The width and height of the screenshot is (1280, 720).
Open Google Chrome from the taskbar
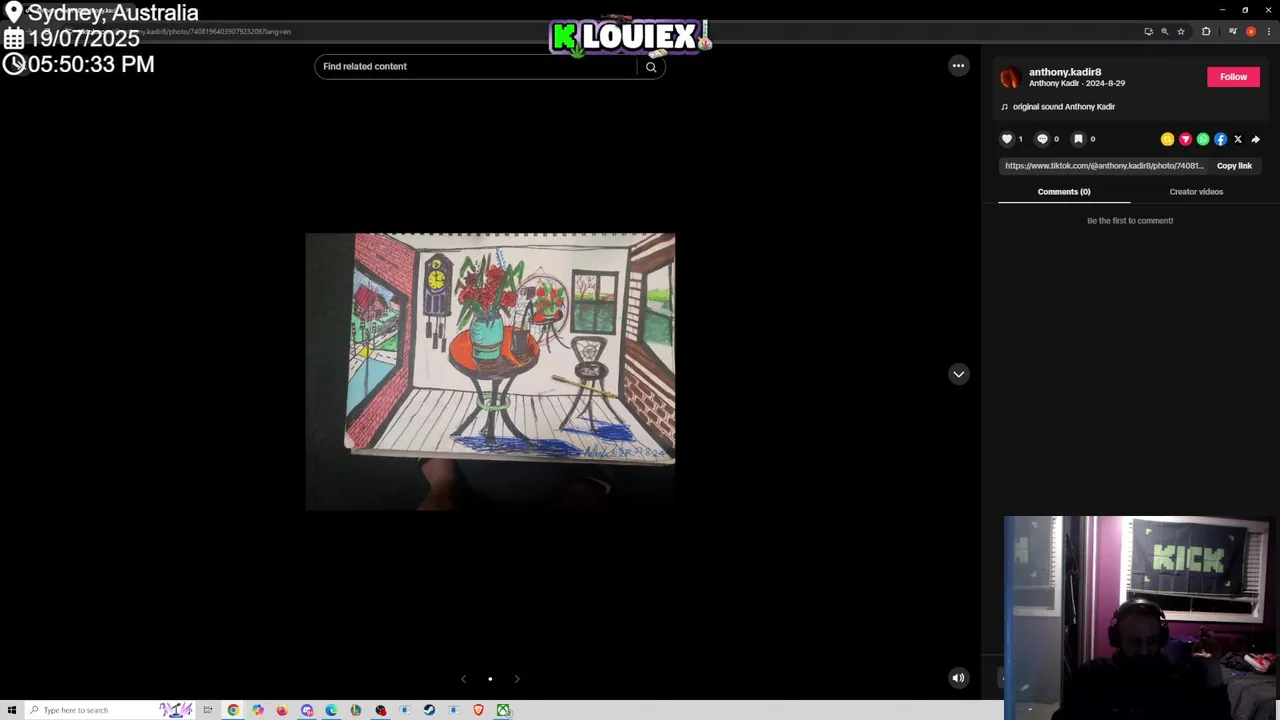pos(233,710)
